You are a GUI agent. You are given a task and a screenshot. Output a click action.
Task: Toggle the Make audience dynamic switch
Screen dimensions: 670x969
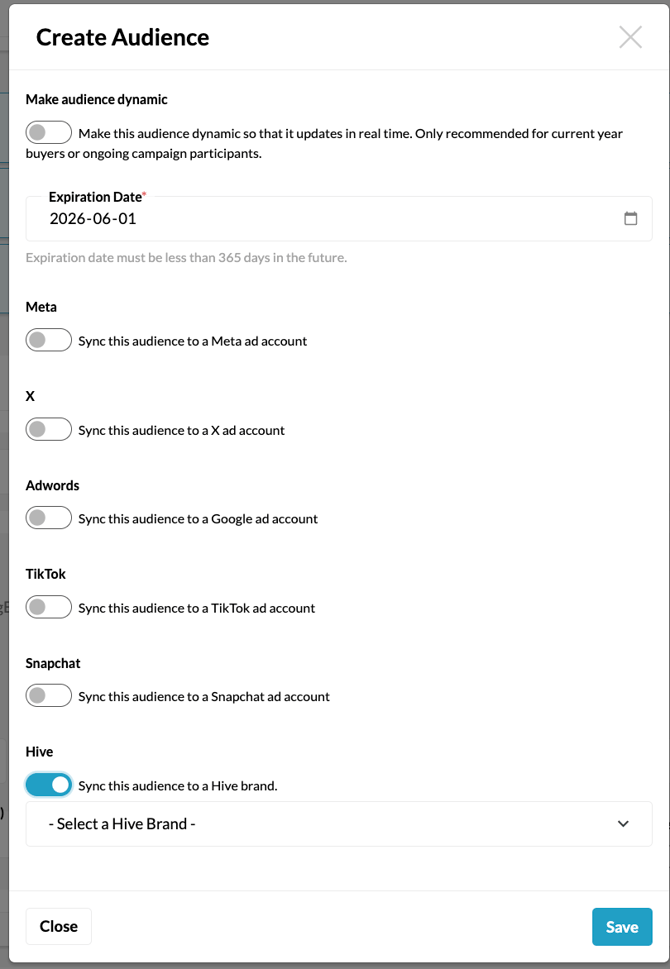47,132
